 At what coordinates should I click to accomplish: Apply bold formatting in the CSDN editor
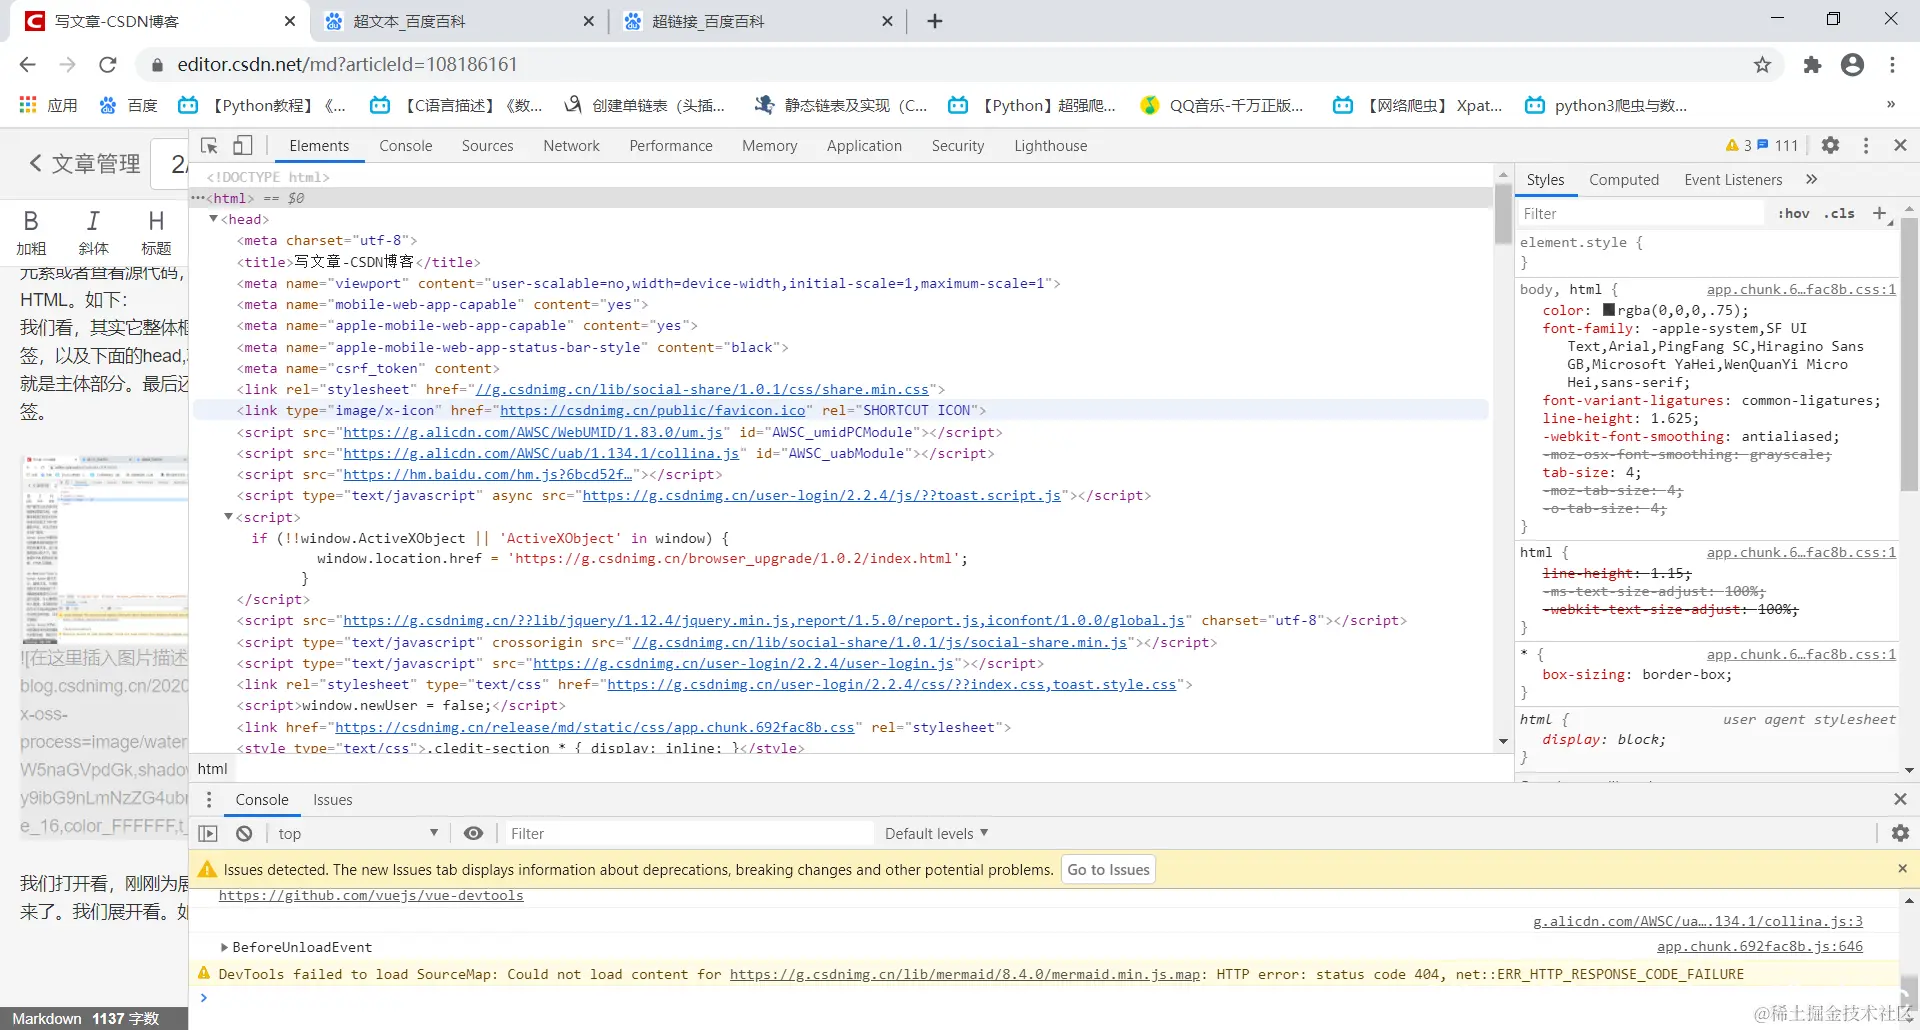[x=31, y=232]
